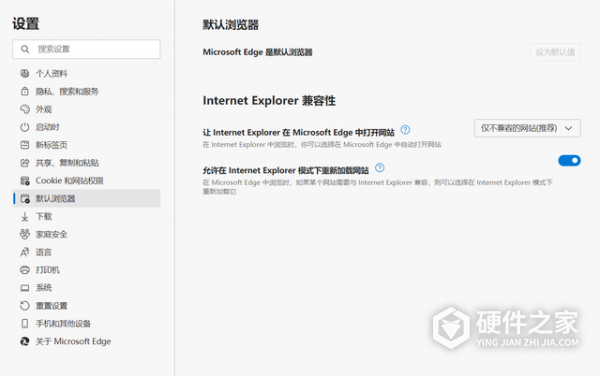
Task: Click the Edge logo icon beside 关于 Microsoft Edge
Action: [25, 341]
